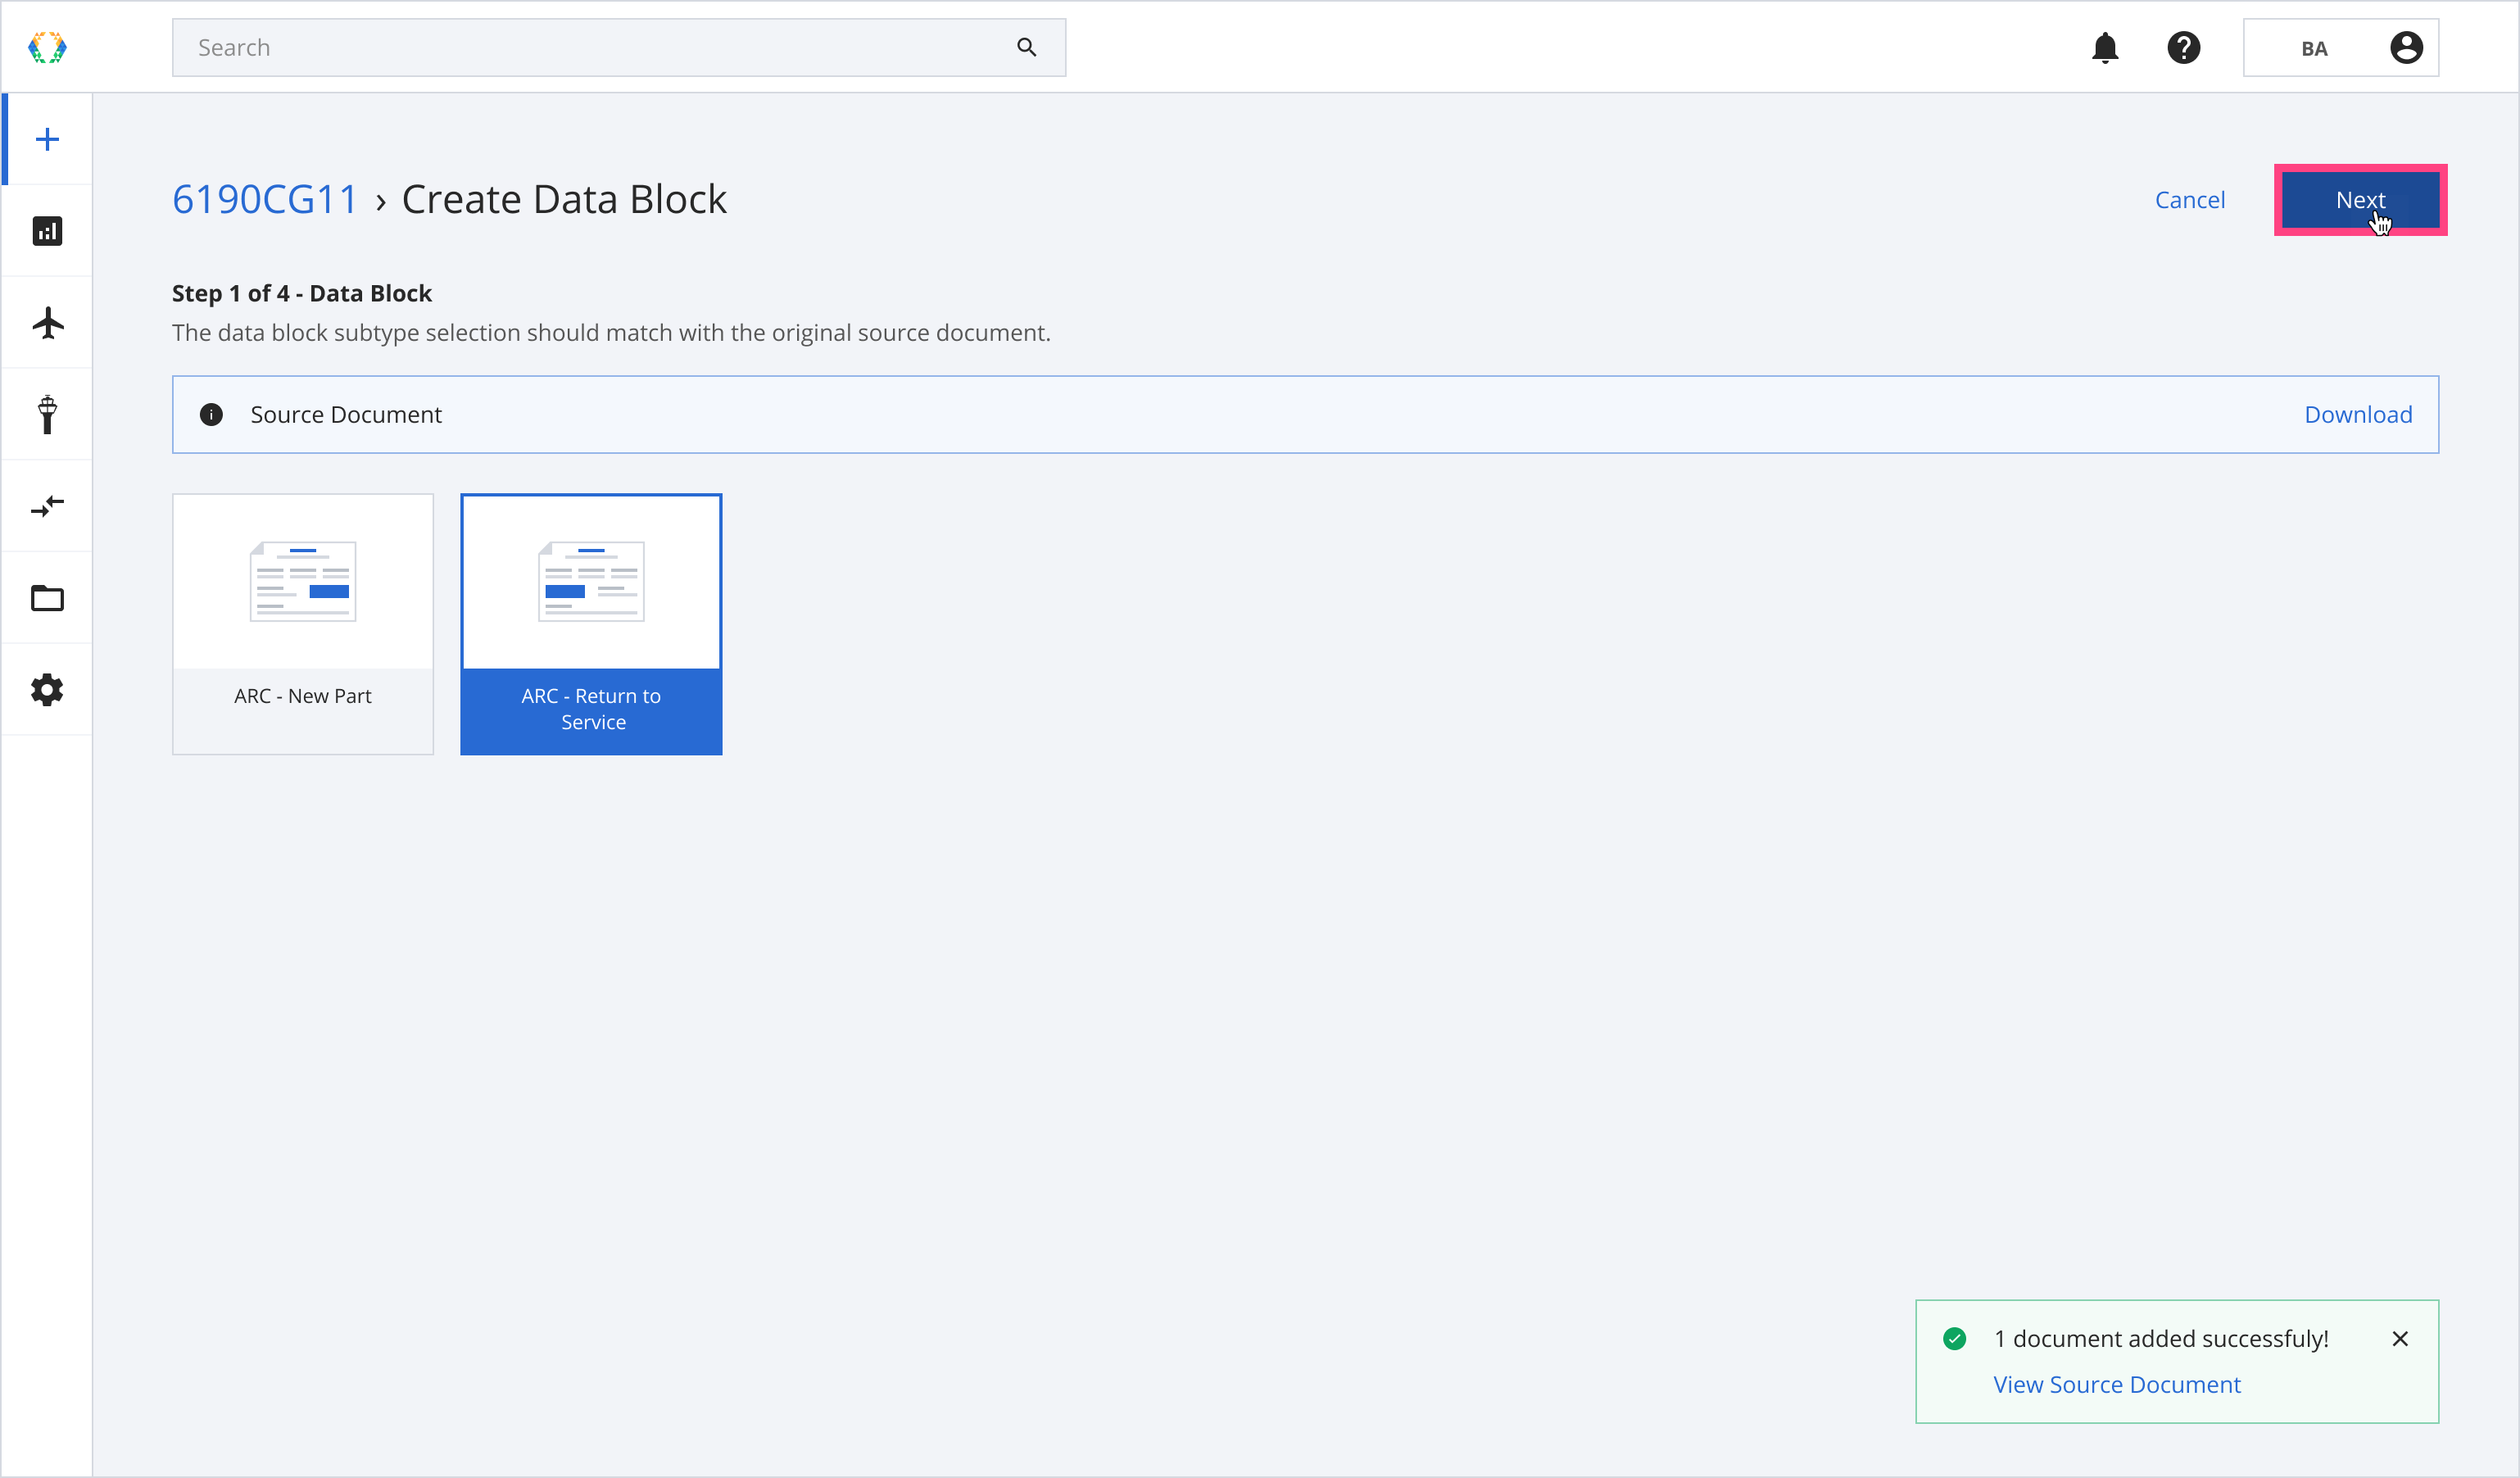2520x1478 pixels.
Task: Click the notifications bell icon
Action: point(2103,48)
